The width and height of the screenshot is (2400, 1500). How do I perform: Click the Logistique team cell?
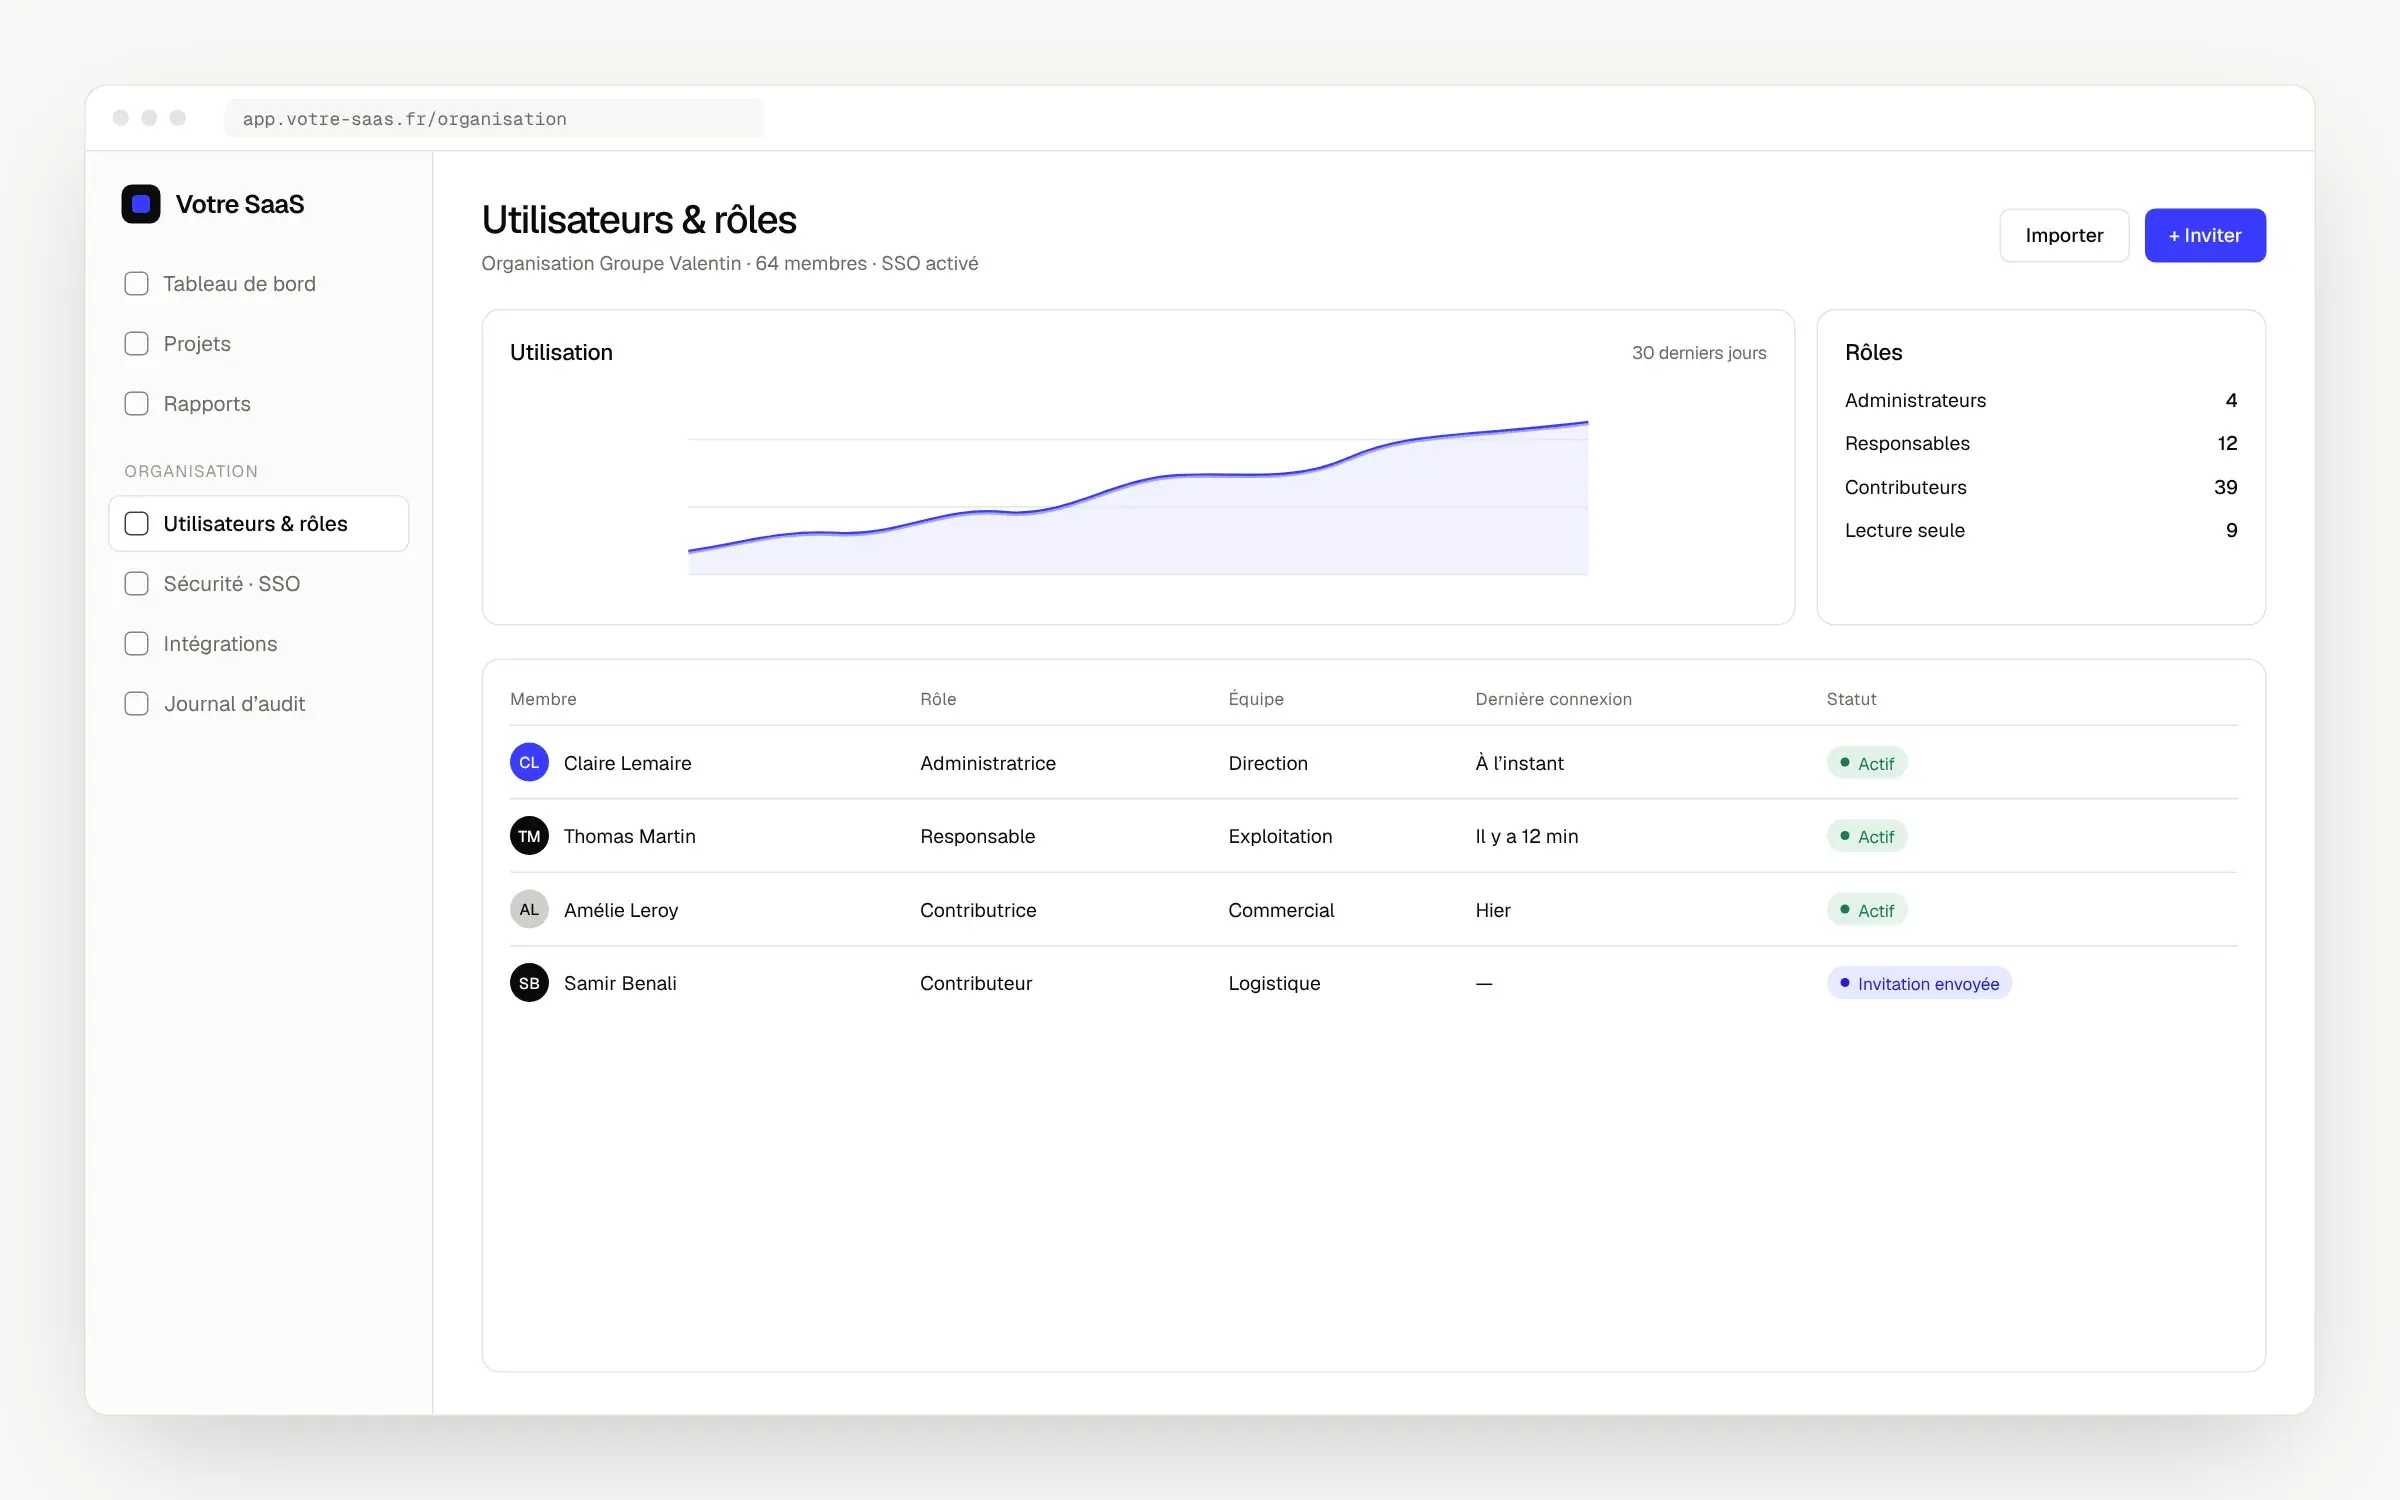click(x=1274, y=983)
